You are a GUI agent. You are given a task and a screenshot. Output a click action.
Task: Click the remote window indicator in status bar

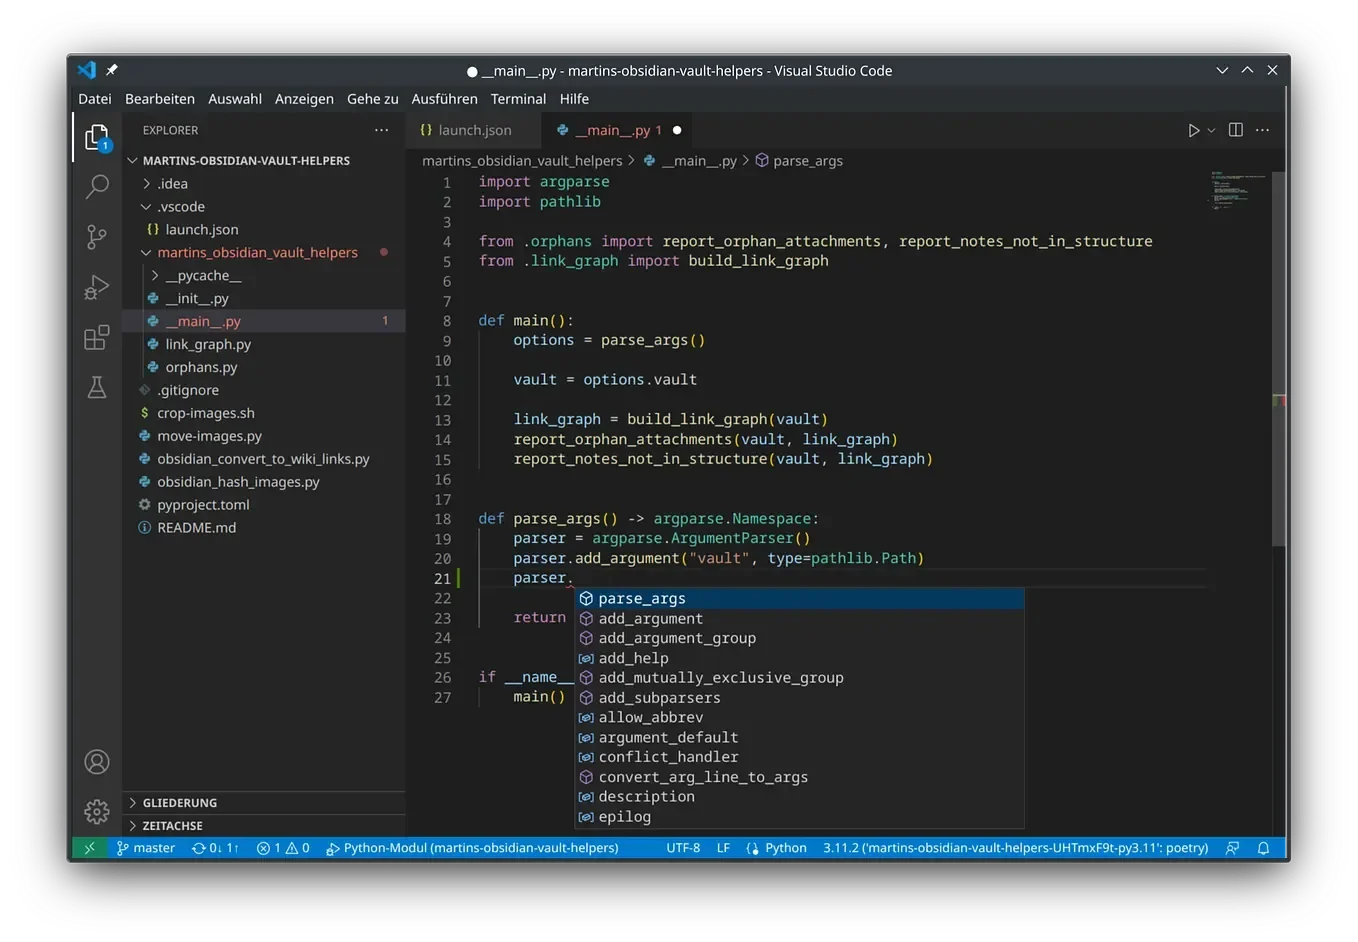(x=89, y=848)
